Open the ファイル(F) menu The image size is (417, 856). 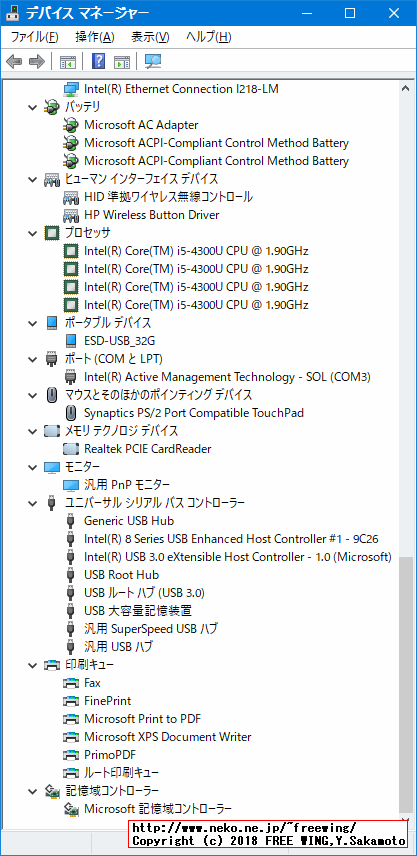click(x=34, y=37)
